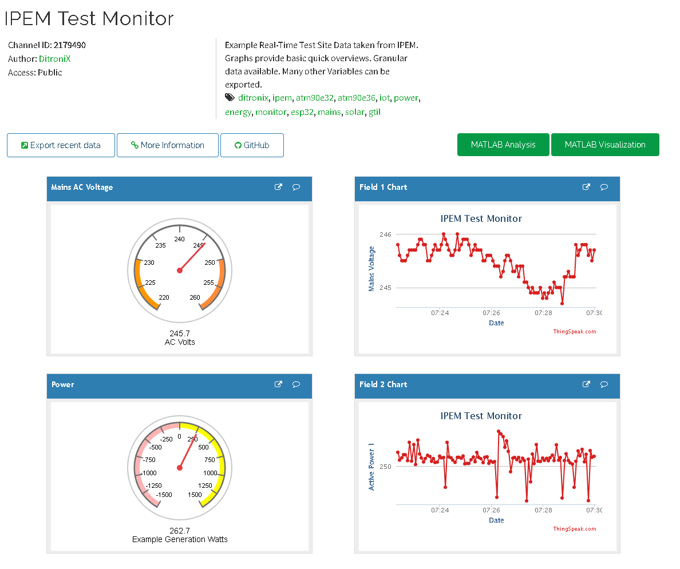Click ThingSpeak.com link in Field 1 Chart

pos(574,332)
